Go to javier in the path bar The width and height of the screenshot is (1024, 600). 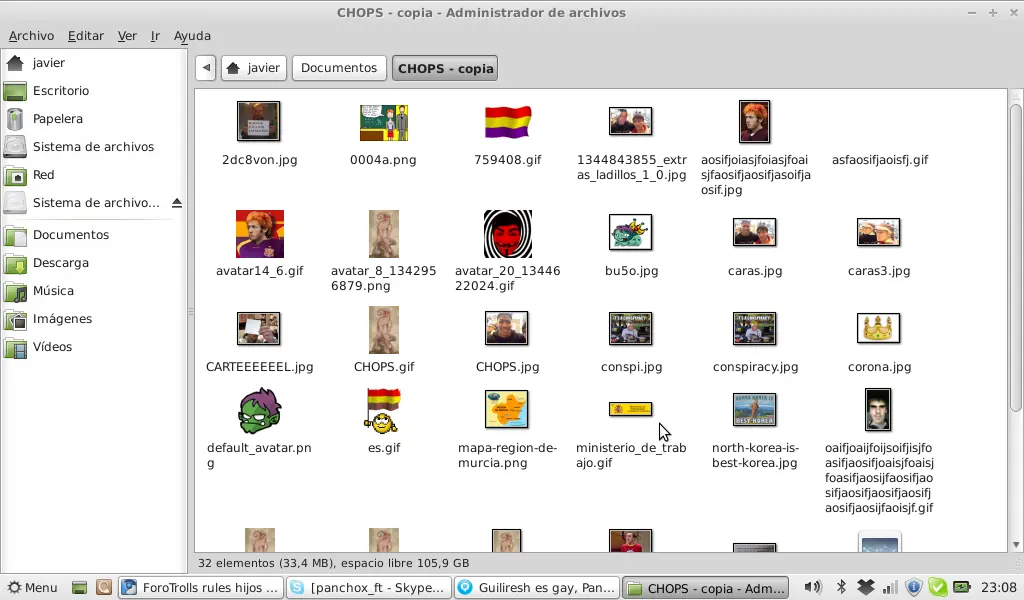253,68
